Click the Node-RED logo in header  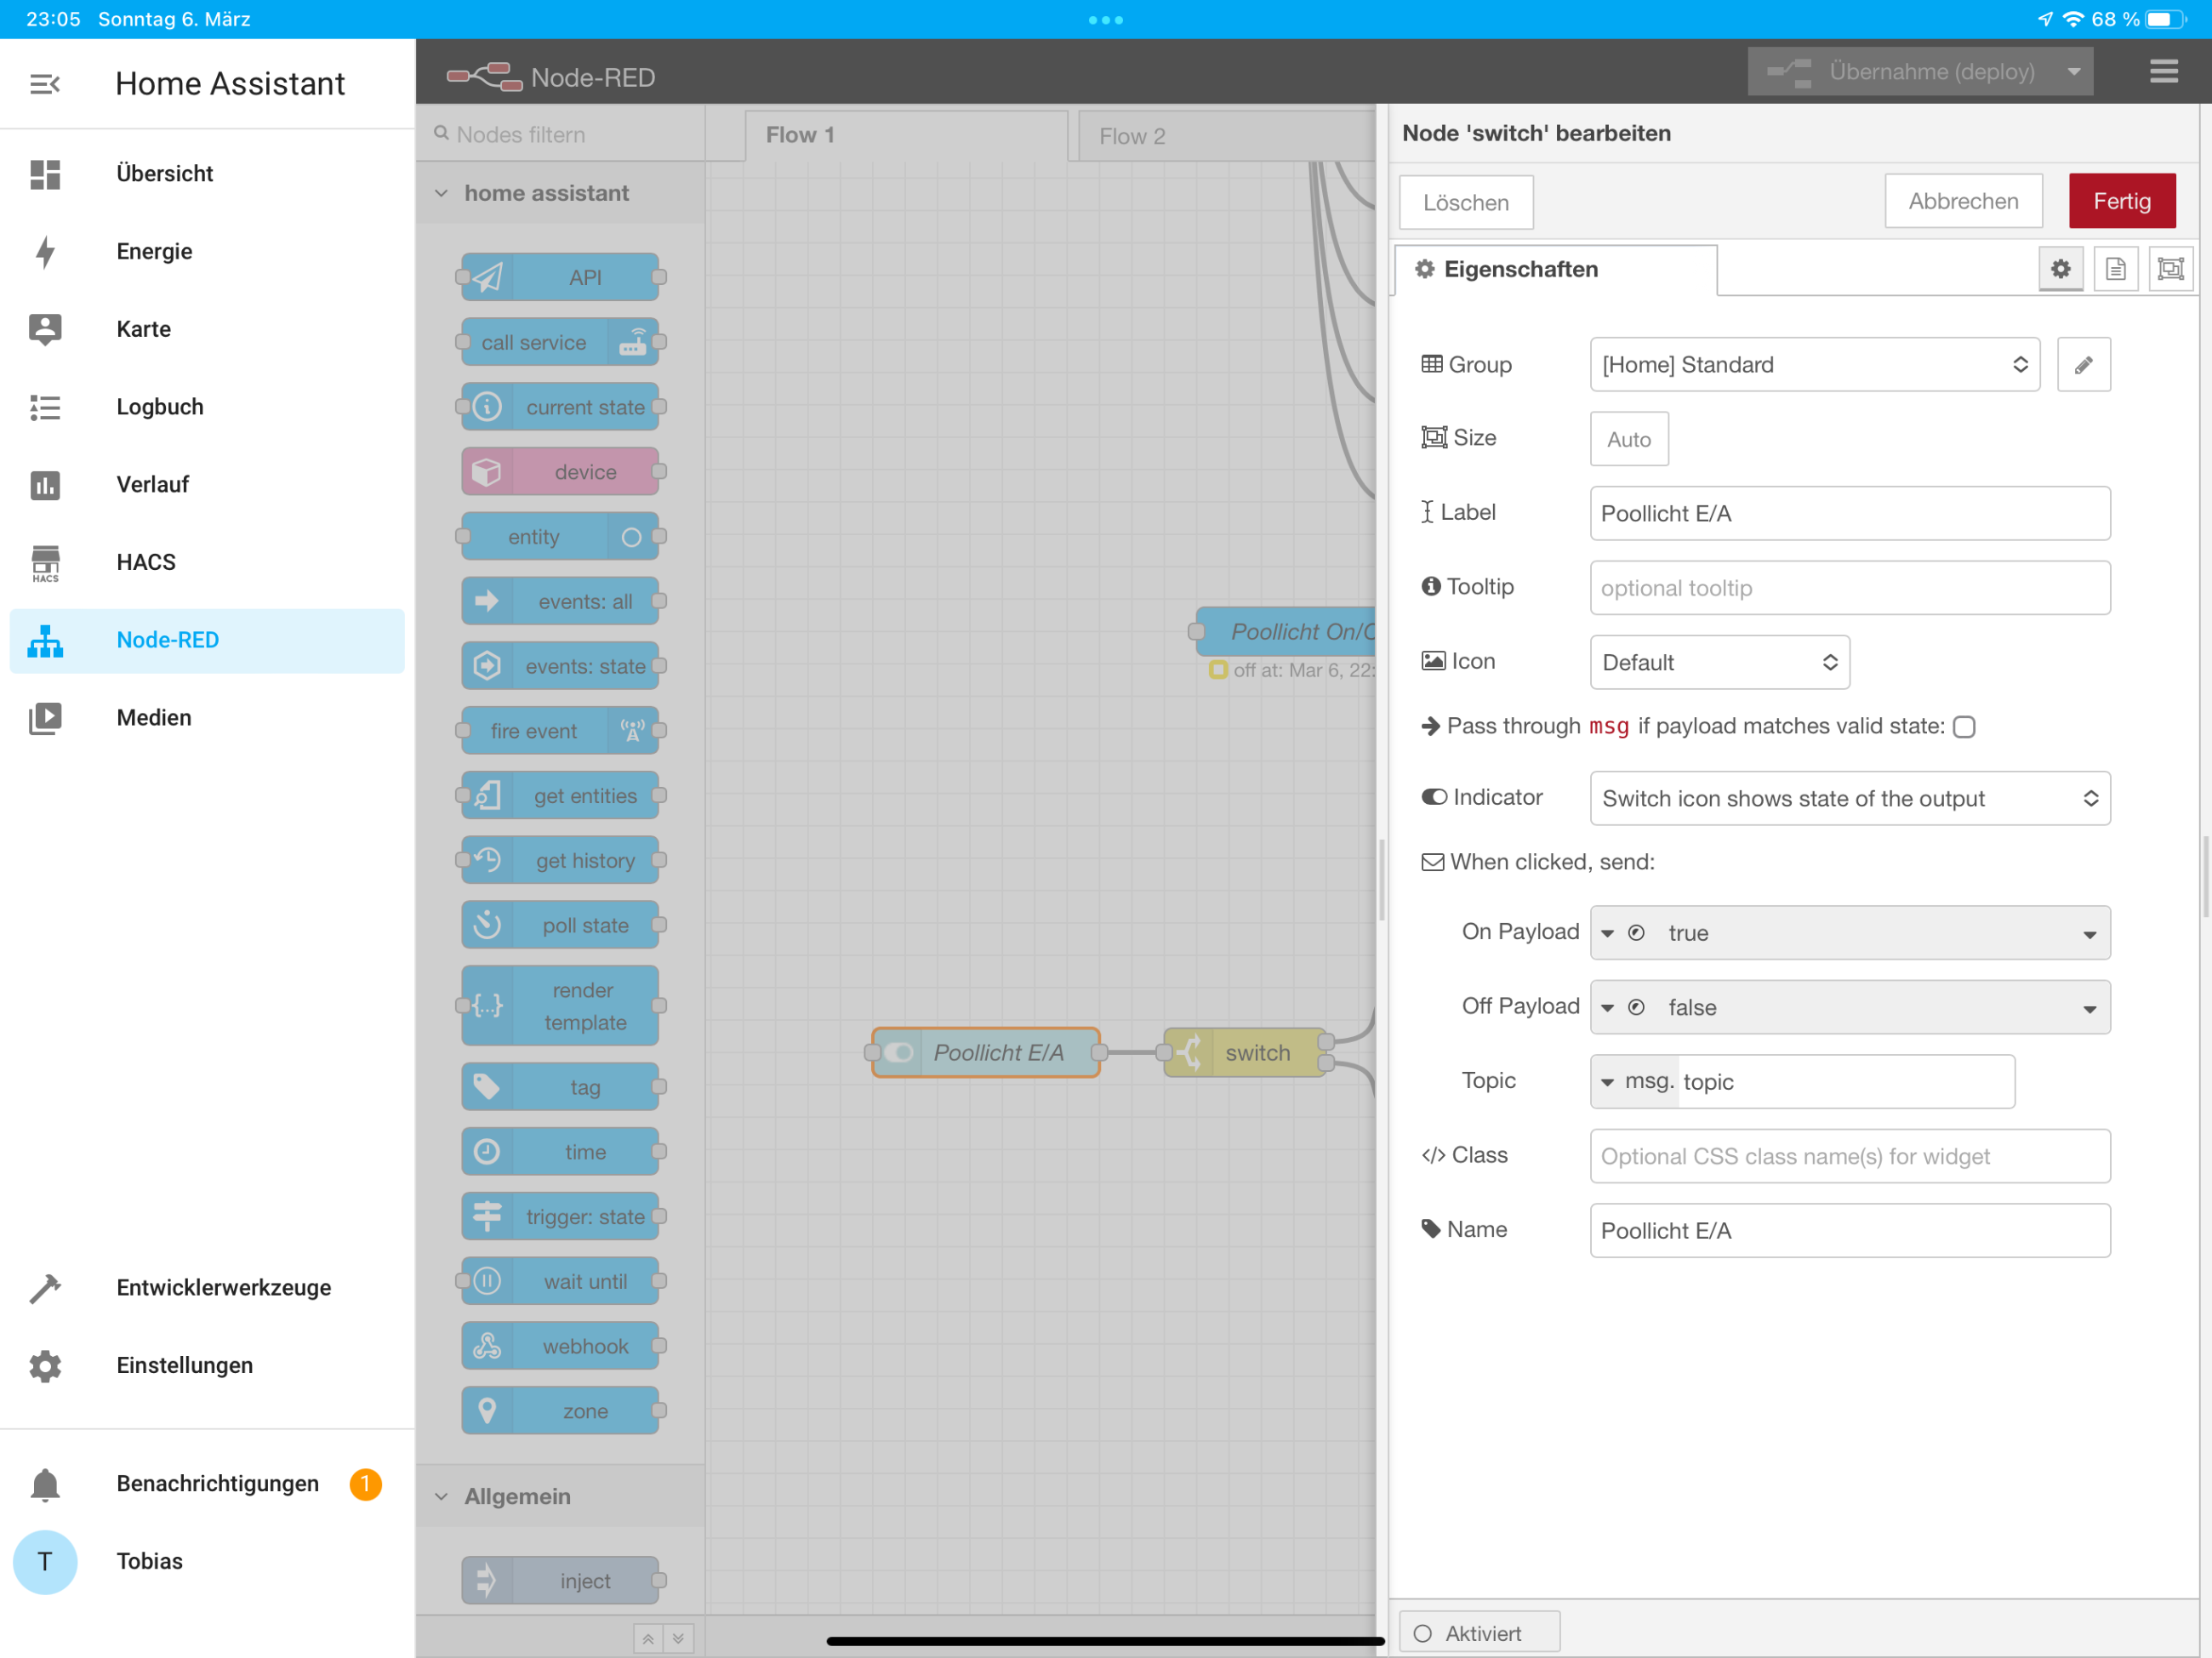[x=484, y=77]
